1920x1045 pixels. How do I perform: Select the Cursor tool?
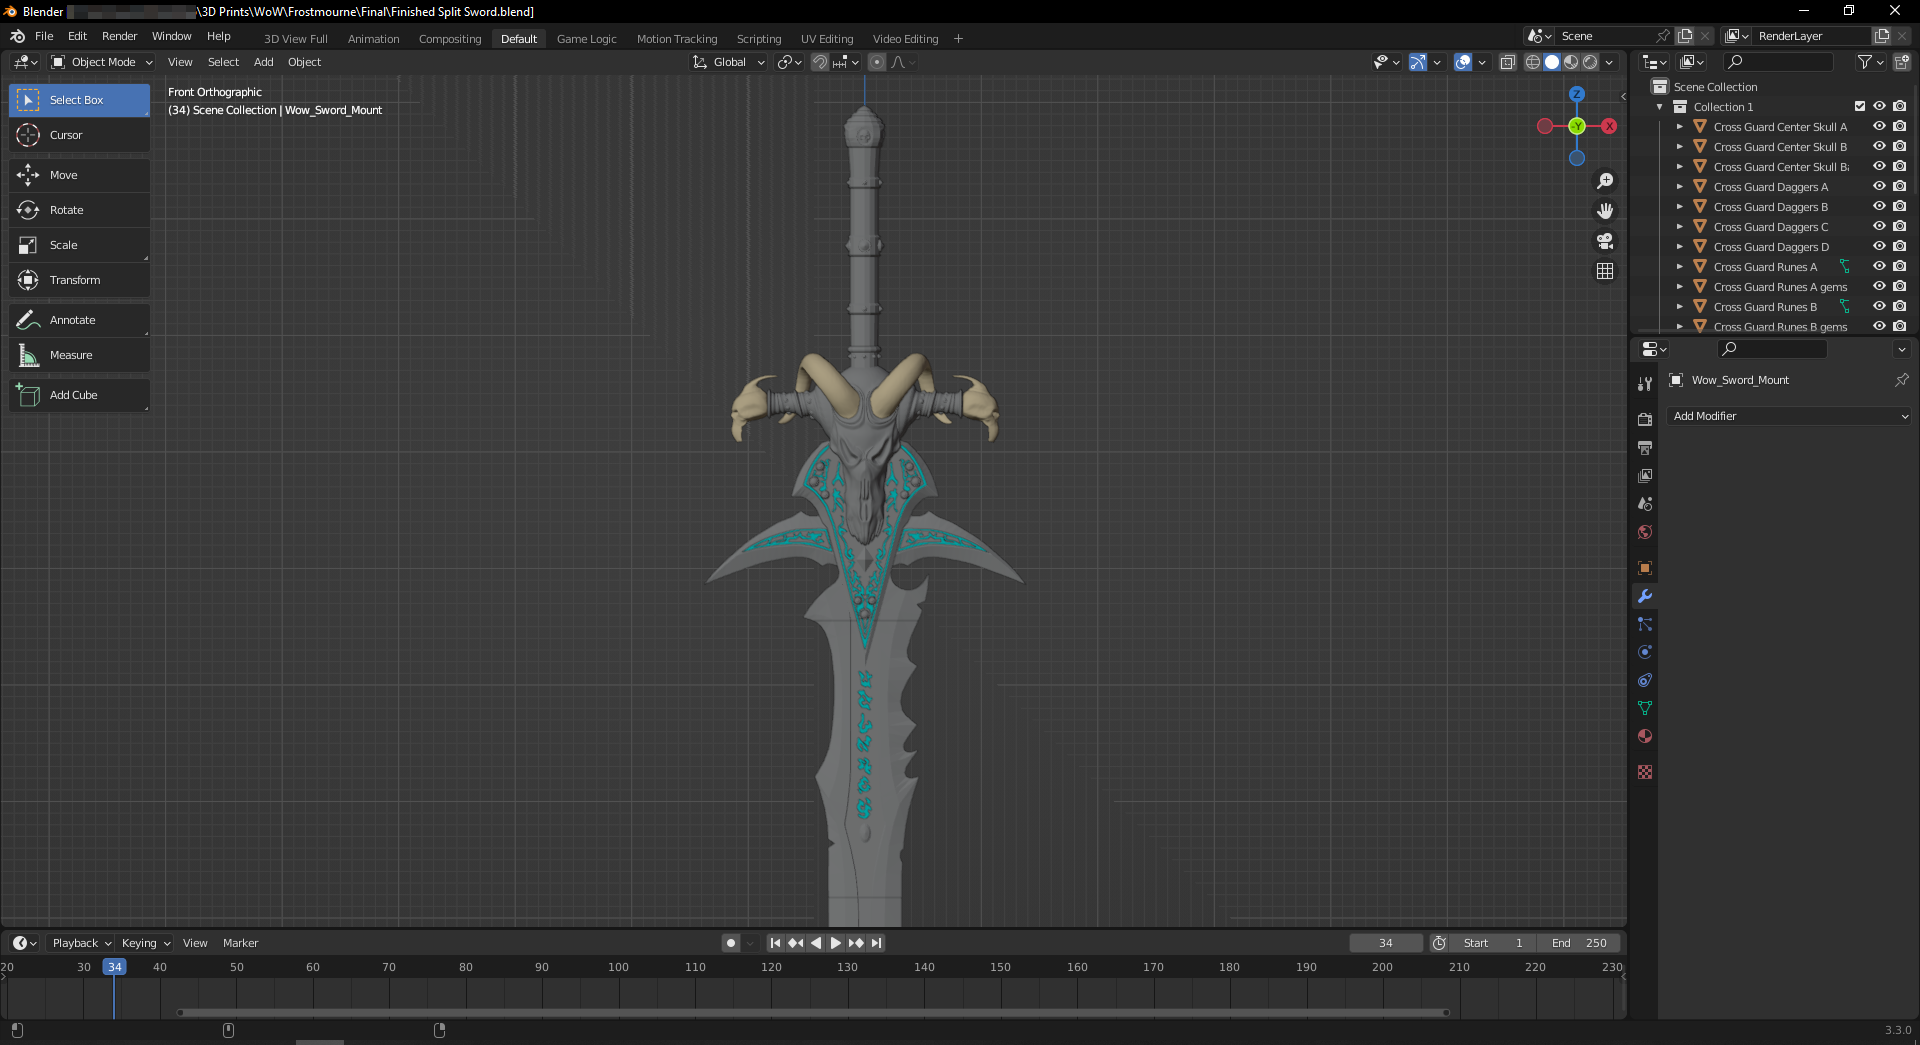coord(79,135)
